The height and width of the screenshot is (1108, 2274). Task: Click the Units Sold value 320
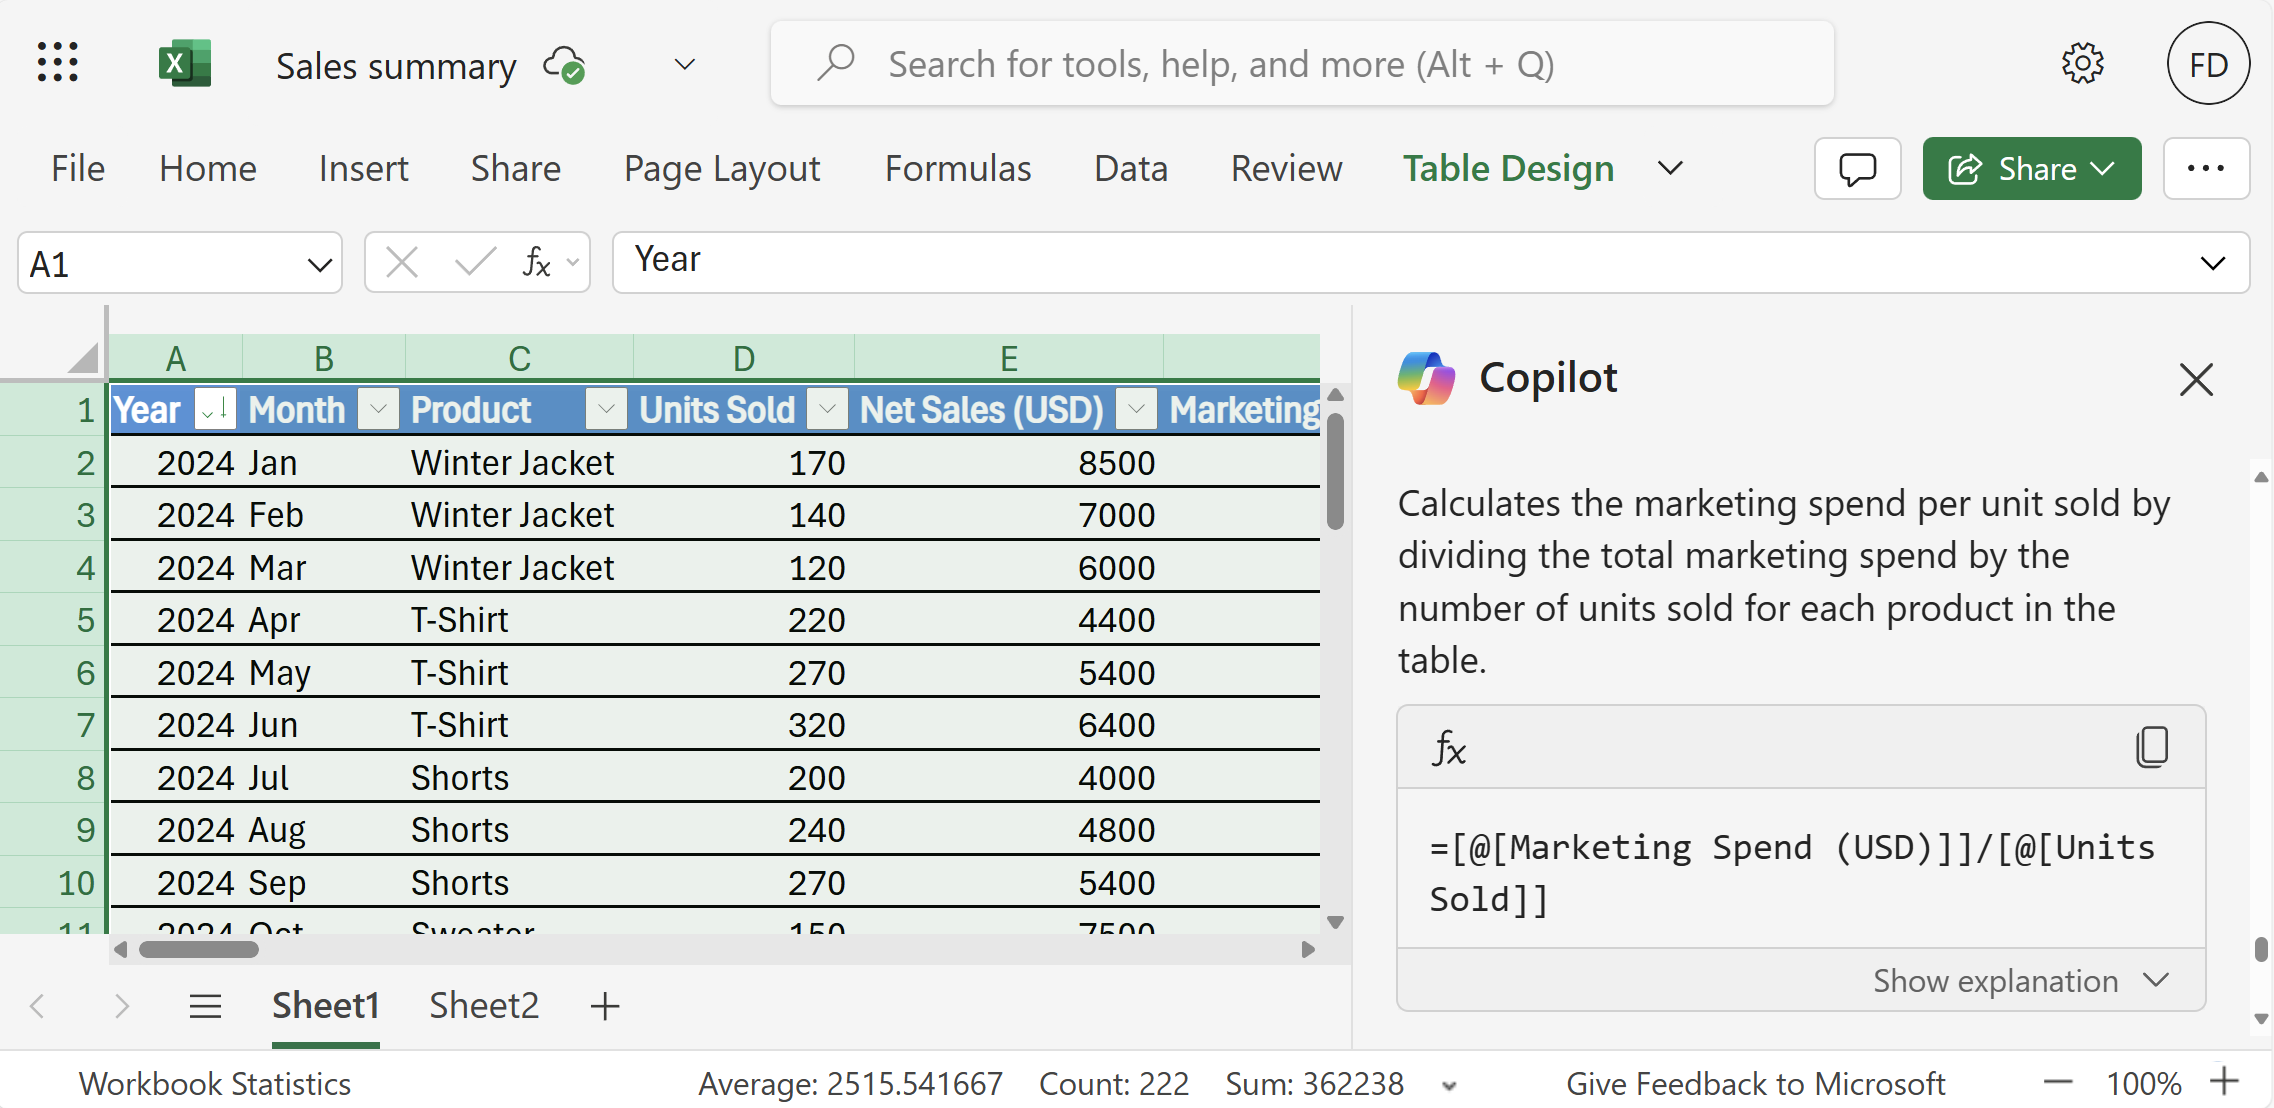(x=744, y=725)
